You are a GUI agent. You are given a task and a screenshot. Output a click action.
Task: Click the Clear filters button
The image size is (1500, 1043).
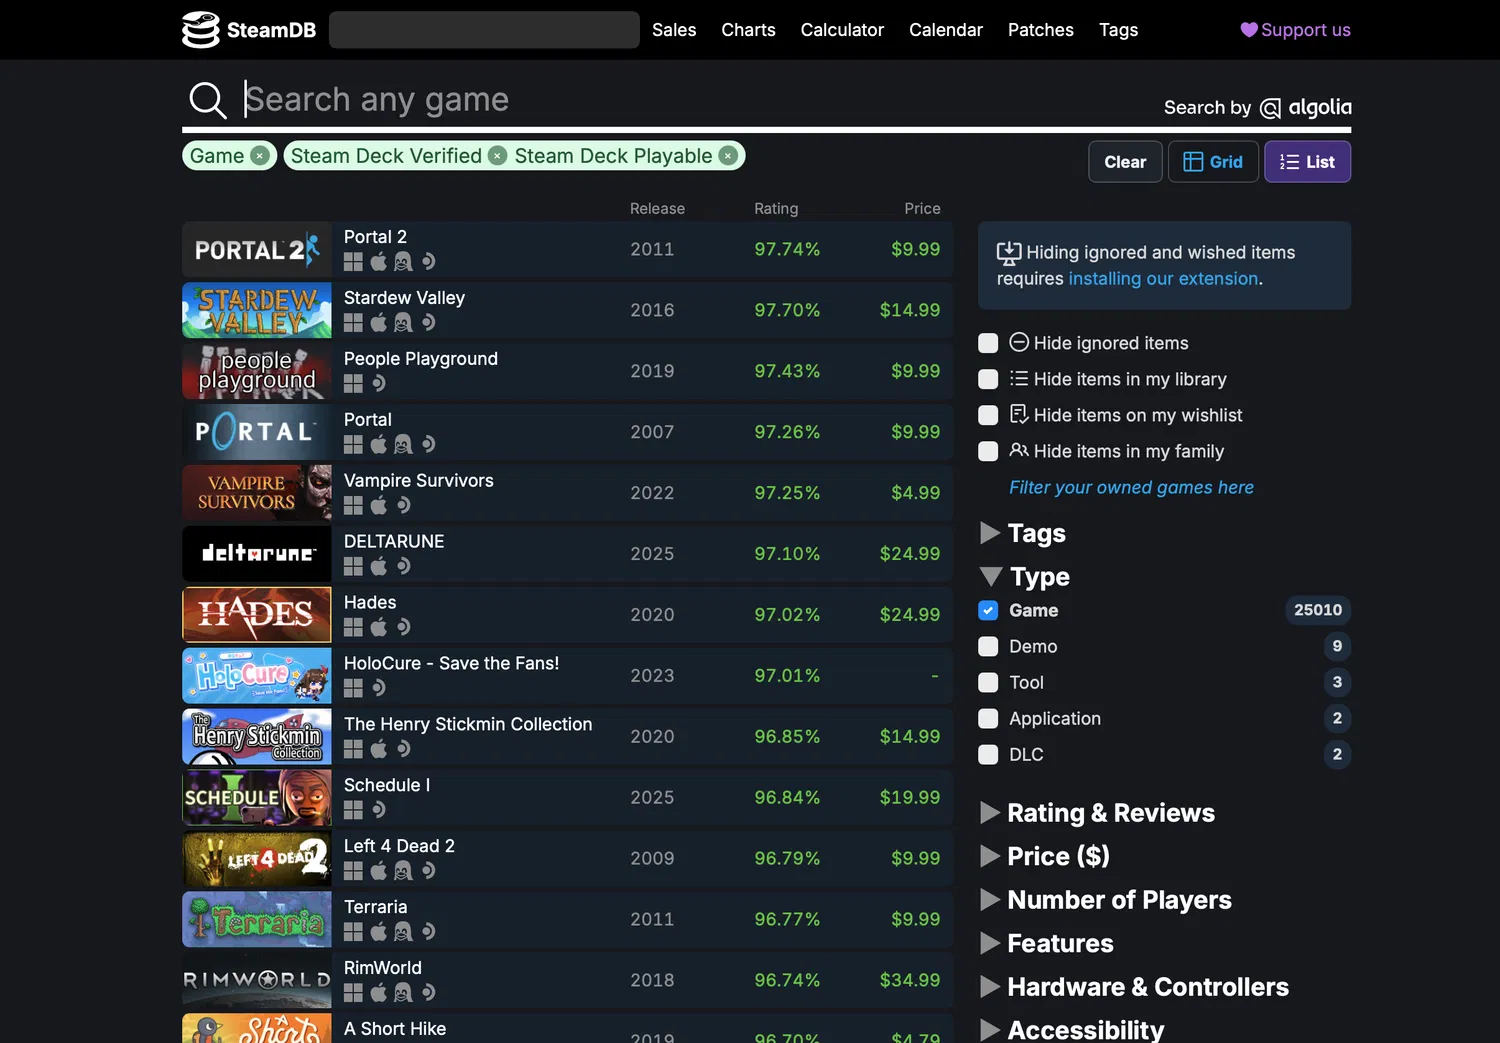click(1125, 162)
